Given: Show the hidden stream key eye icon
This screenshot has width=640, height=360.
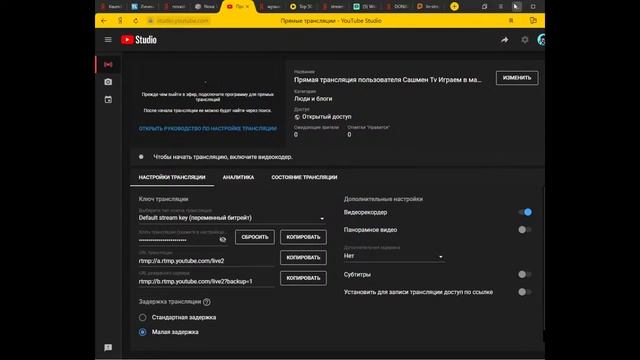Looking at the screenshot, I should [222, 240].
